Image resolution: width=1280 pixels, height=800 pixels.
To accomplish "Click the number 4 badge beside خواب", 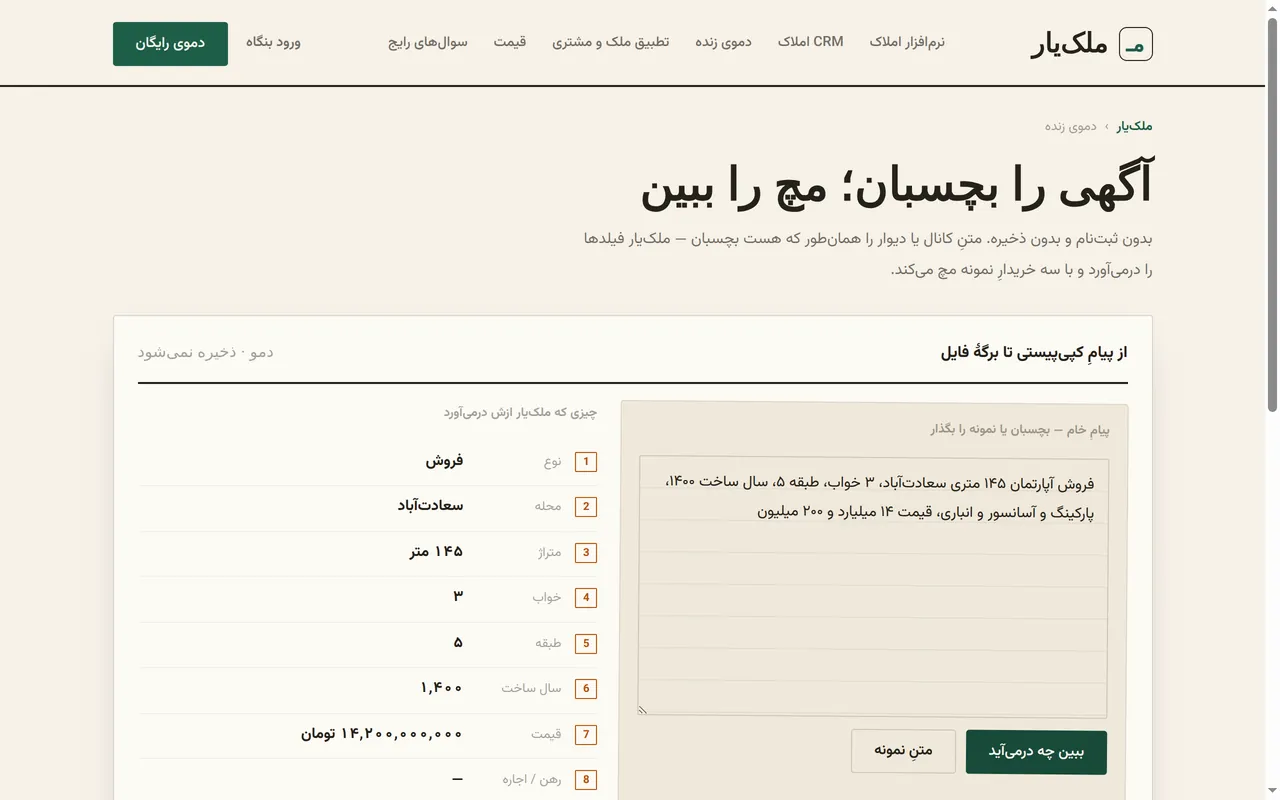I will click(586, 598).
